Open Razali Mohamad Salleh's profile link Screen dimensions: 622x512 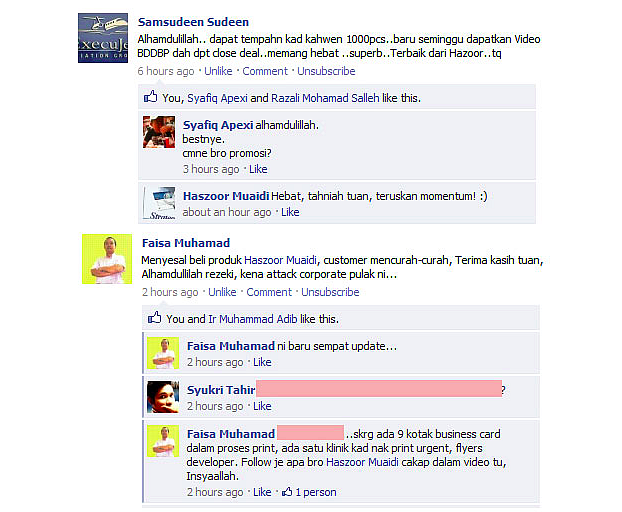pyautogui.click(x=325, y=98)
